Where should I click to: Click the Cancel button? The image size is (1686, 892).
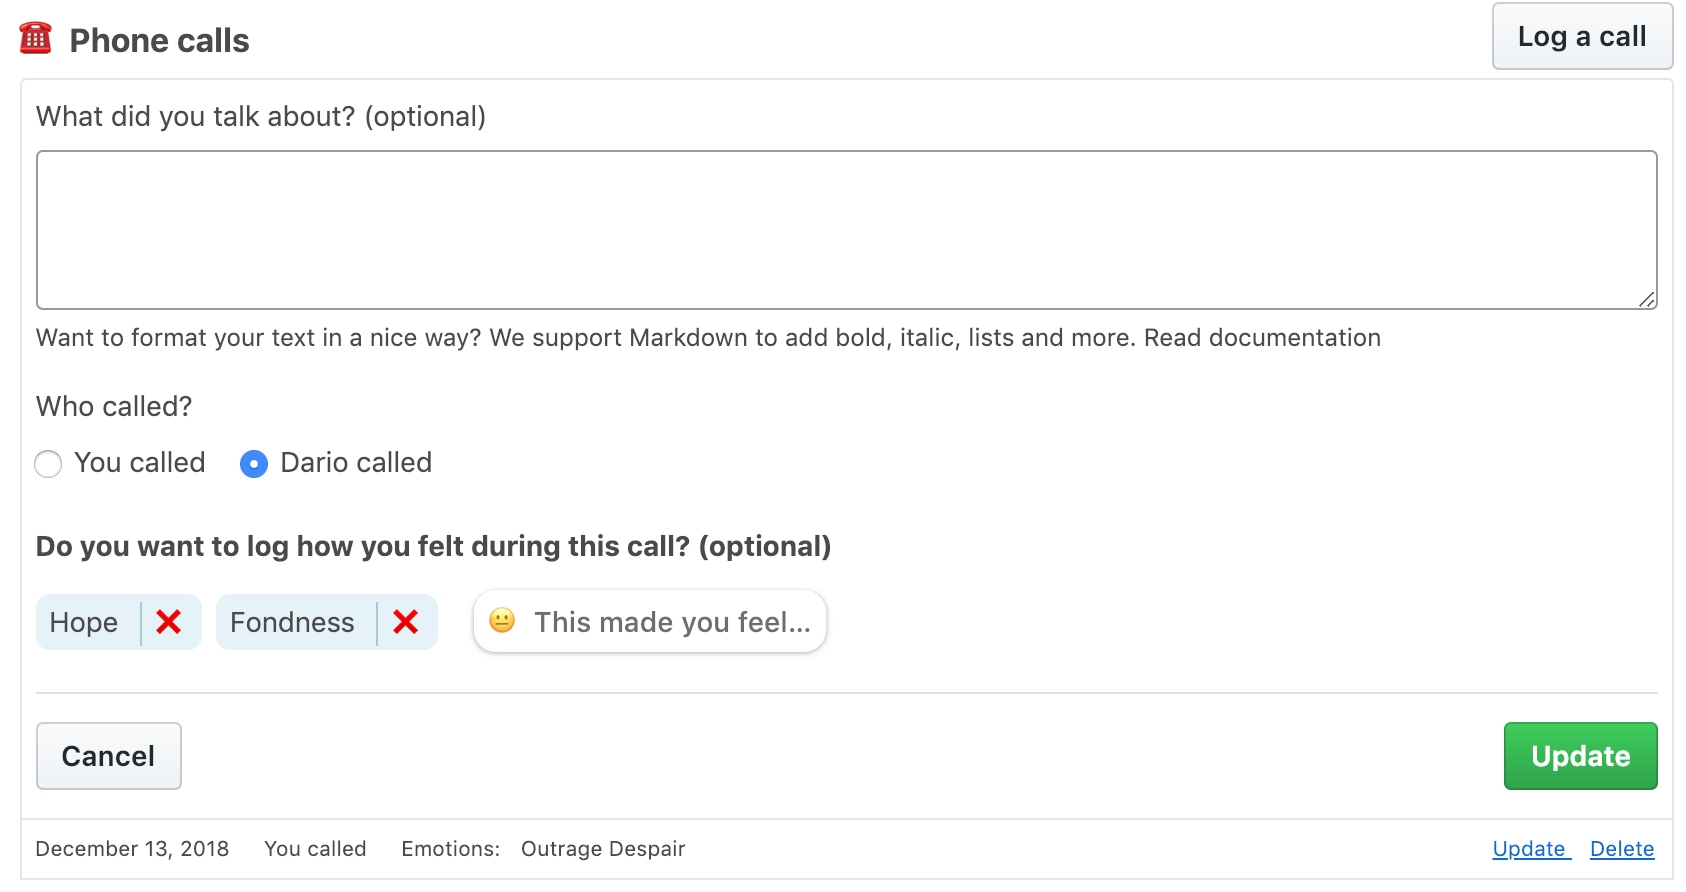pyautogui.click(x=109, y=756)
